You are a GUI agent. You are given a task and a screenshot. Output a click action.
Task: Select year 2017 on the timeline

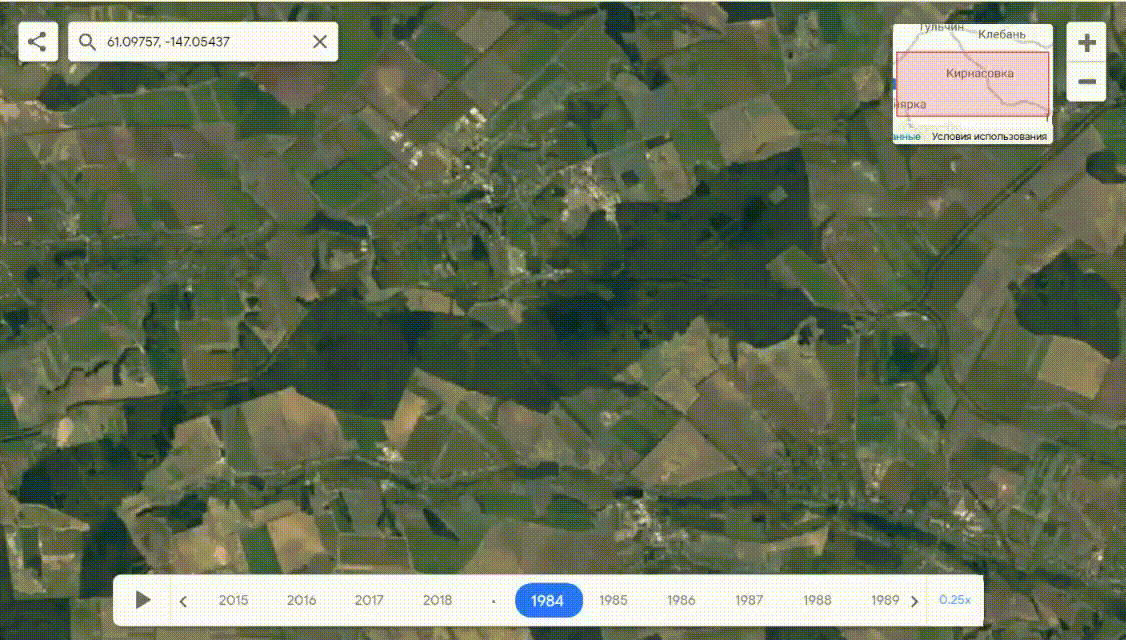tap(369, 600)
